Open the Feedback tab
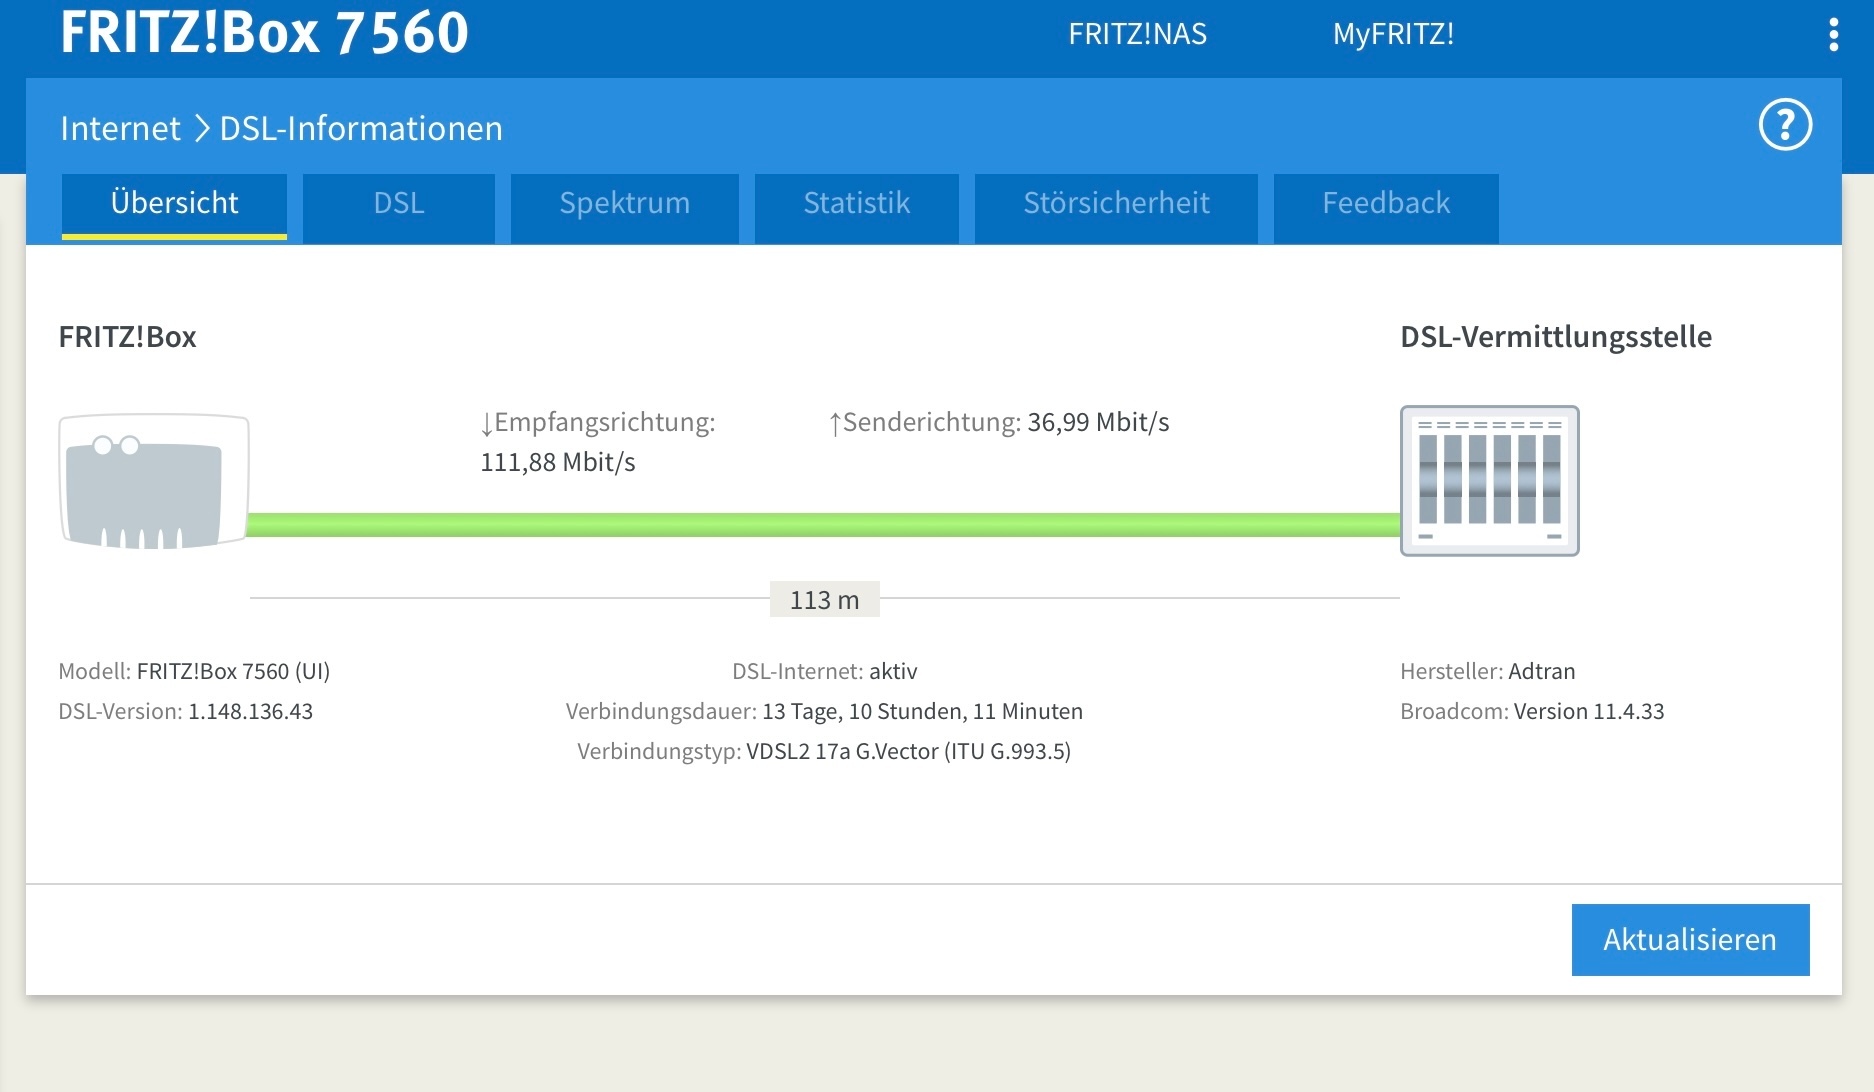This screenshot has height=1092, width=1874. pos(1386,207)
